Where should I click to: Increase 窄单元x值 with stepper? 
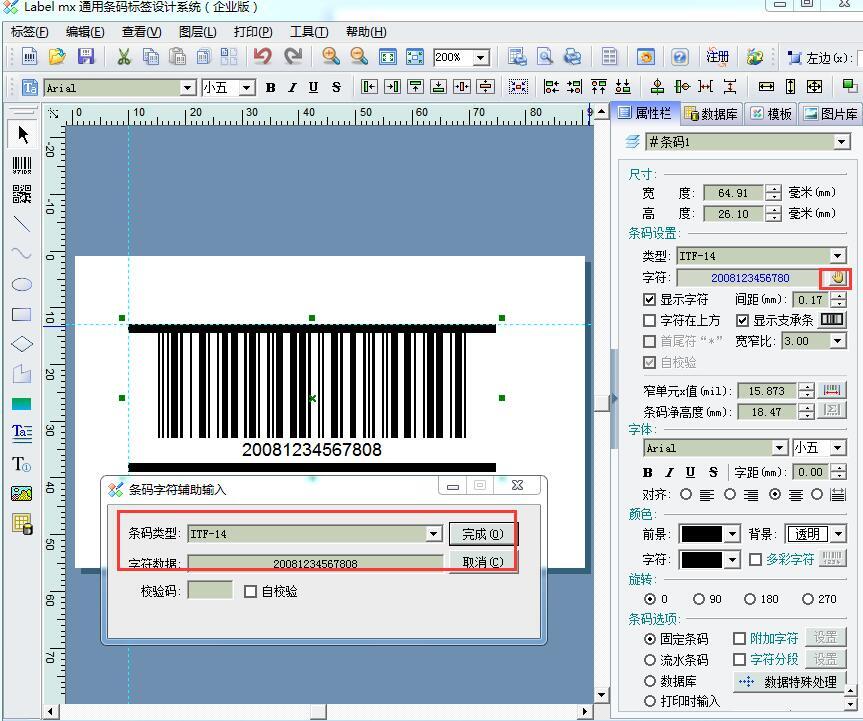pos(807,387)
